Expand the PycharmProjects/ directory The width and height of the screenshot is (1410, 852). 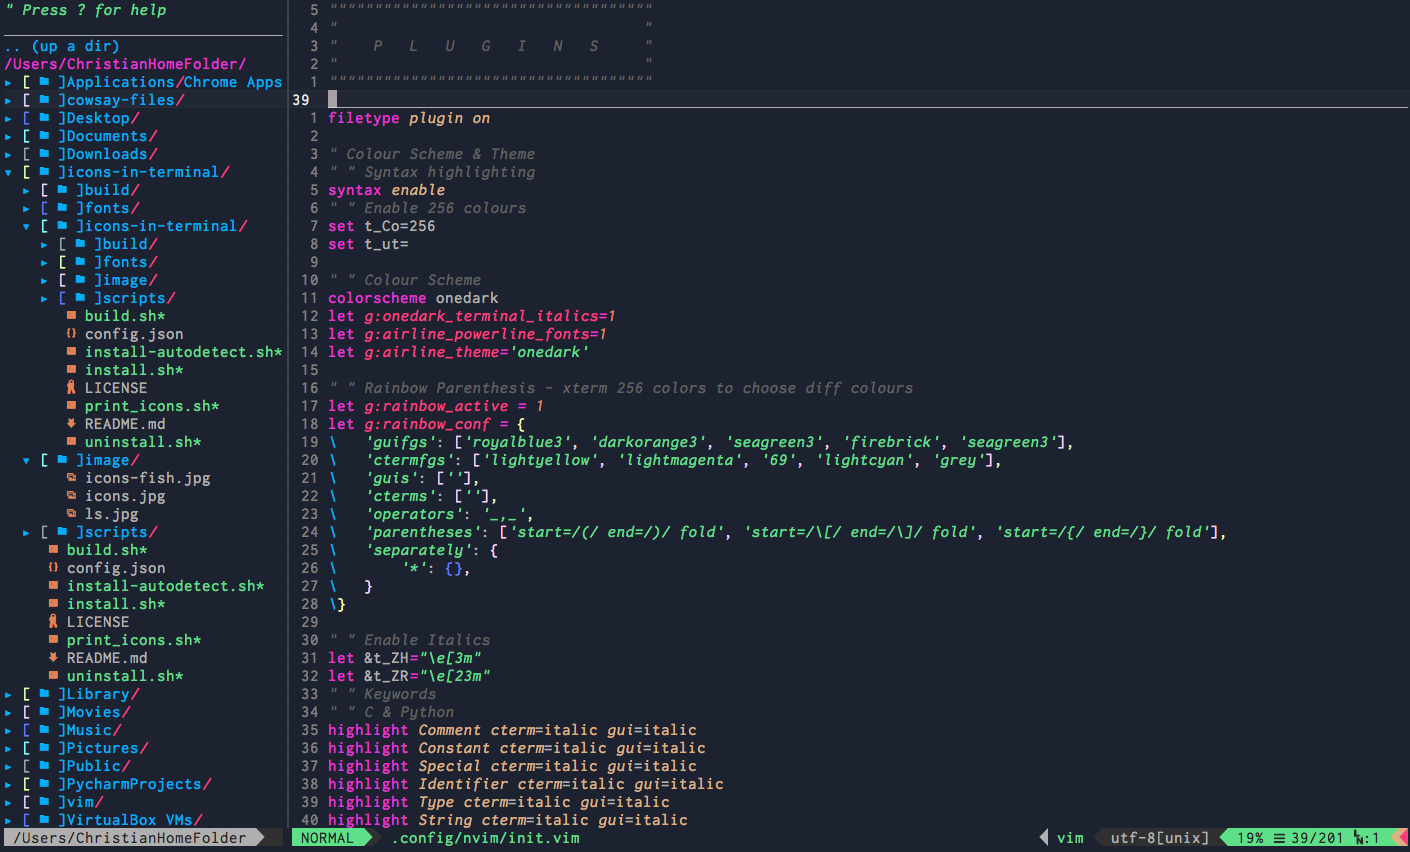pyautogui.click(x=7, y=783)
